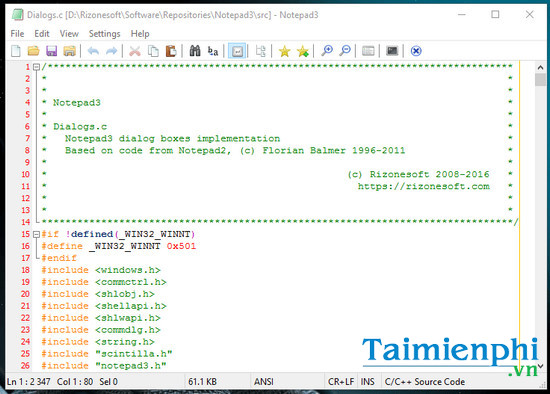Click the #include <windows.h> line

pos(101,270)
